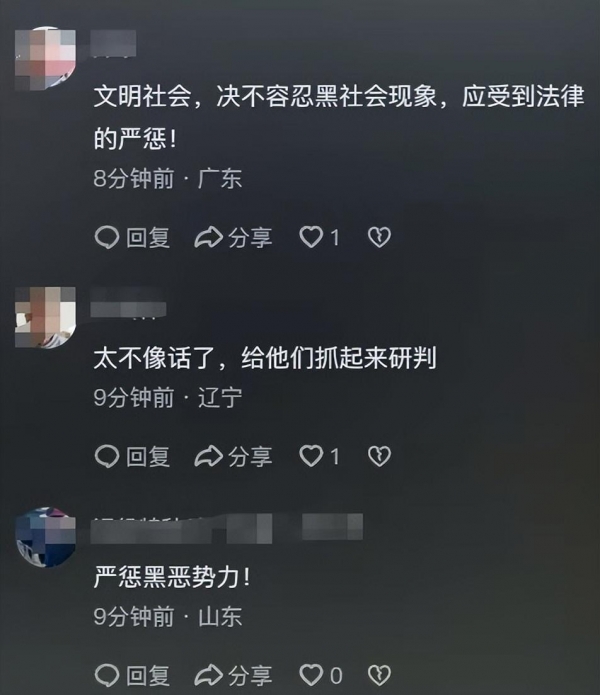The width and height of the screenshot is (600, 695).
Task: Dislike the Liaoning comment with broken heart
Action: (x=379, y=456)
